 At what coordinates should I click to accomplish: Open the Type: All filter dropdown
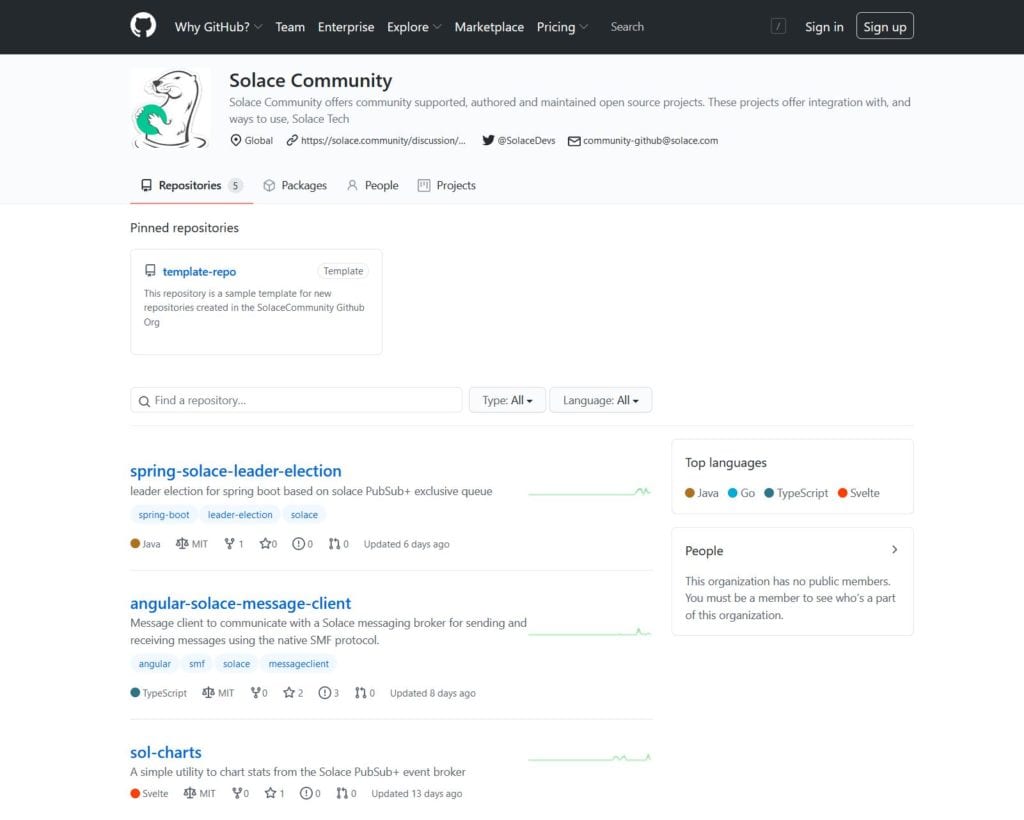(x=507, y=399)
